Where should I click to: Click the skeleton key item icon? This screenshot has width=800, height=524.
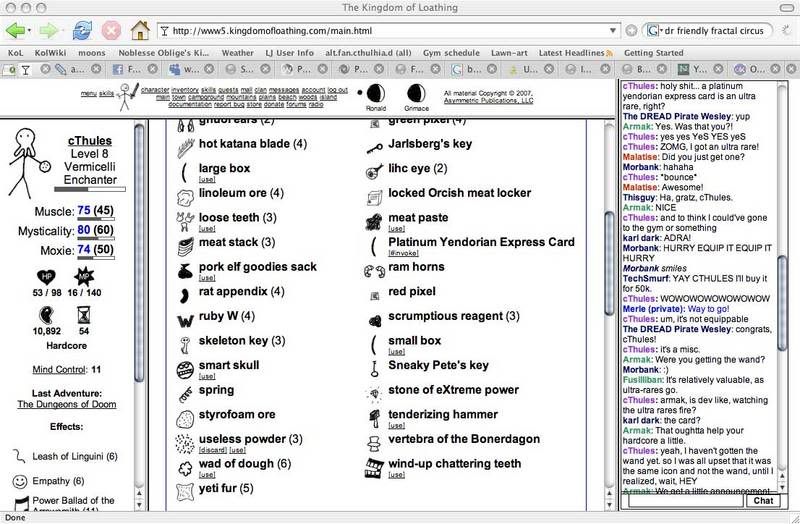coord(185,345)
